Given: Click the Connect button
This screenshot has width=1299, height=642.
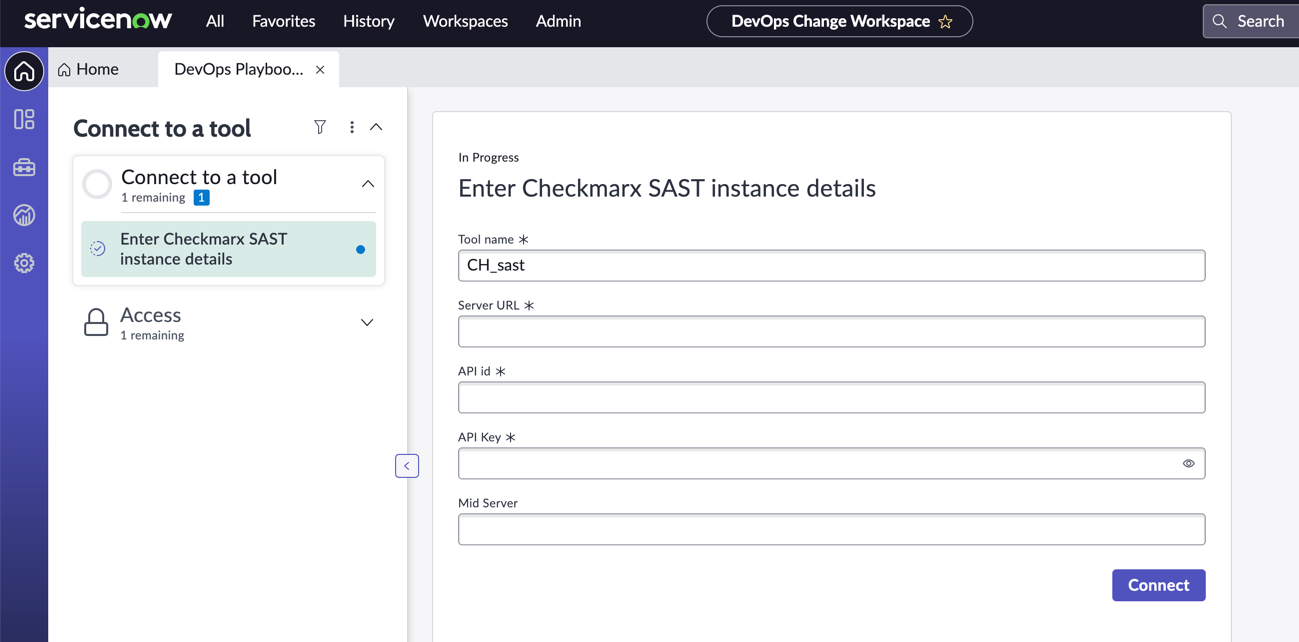Looking at the screenshot, I should 1158,585.
